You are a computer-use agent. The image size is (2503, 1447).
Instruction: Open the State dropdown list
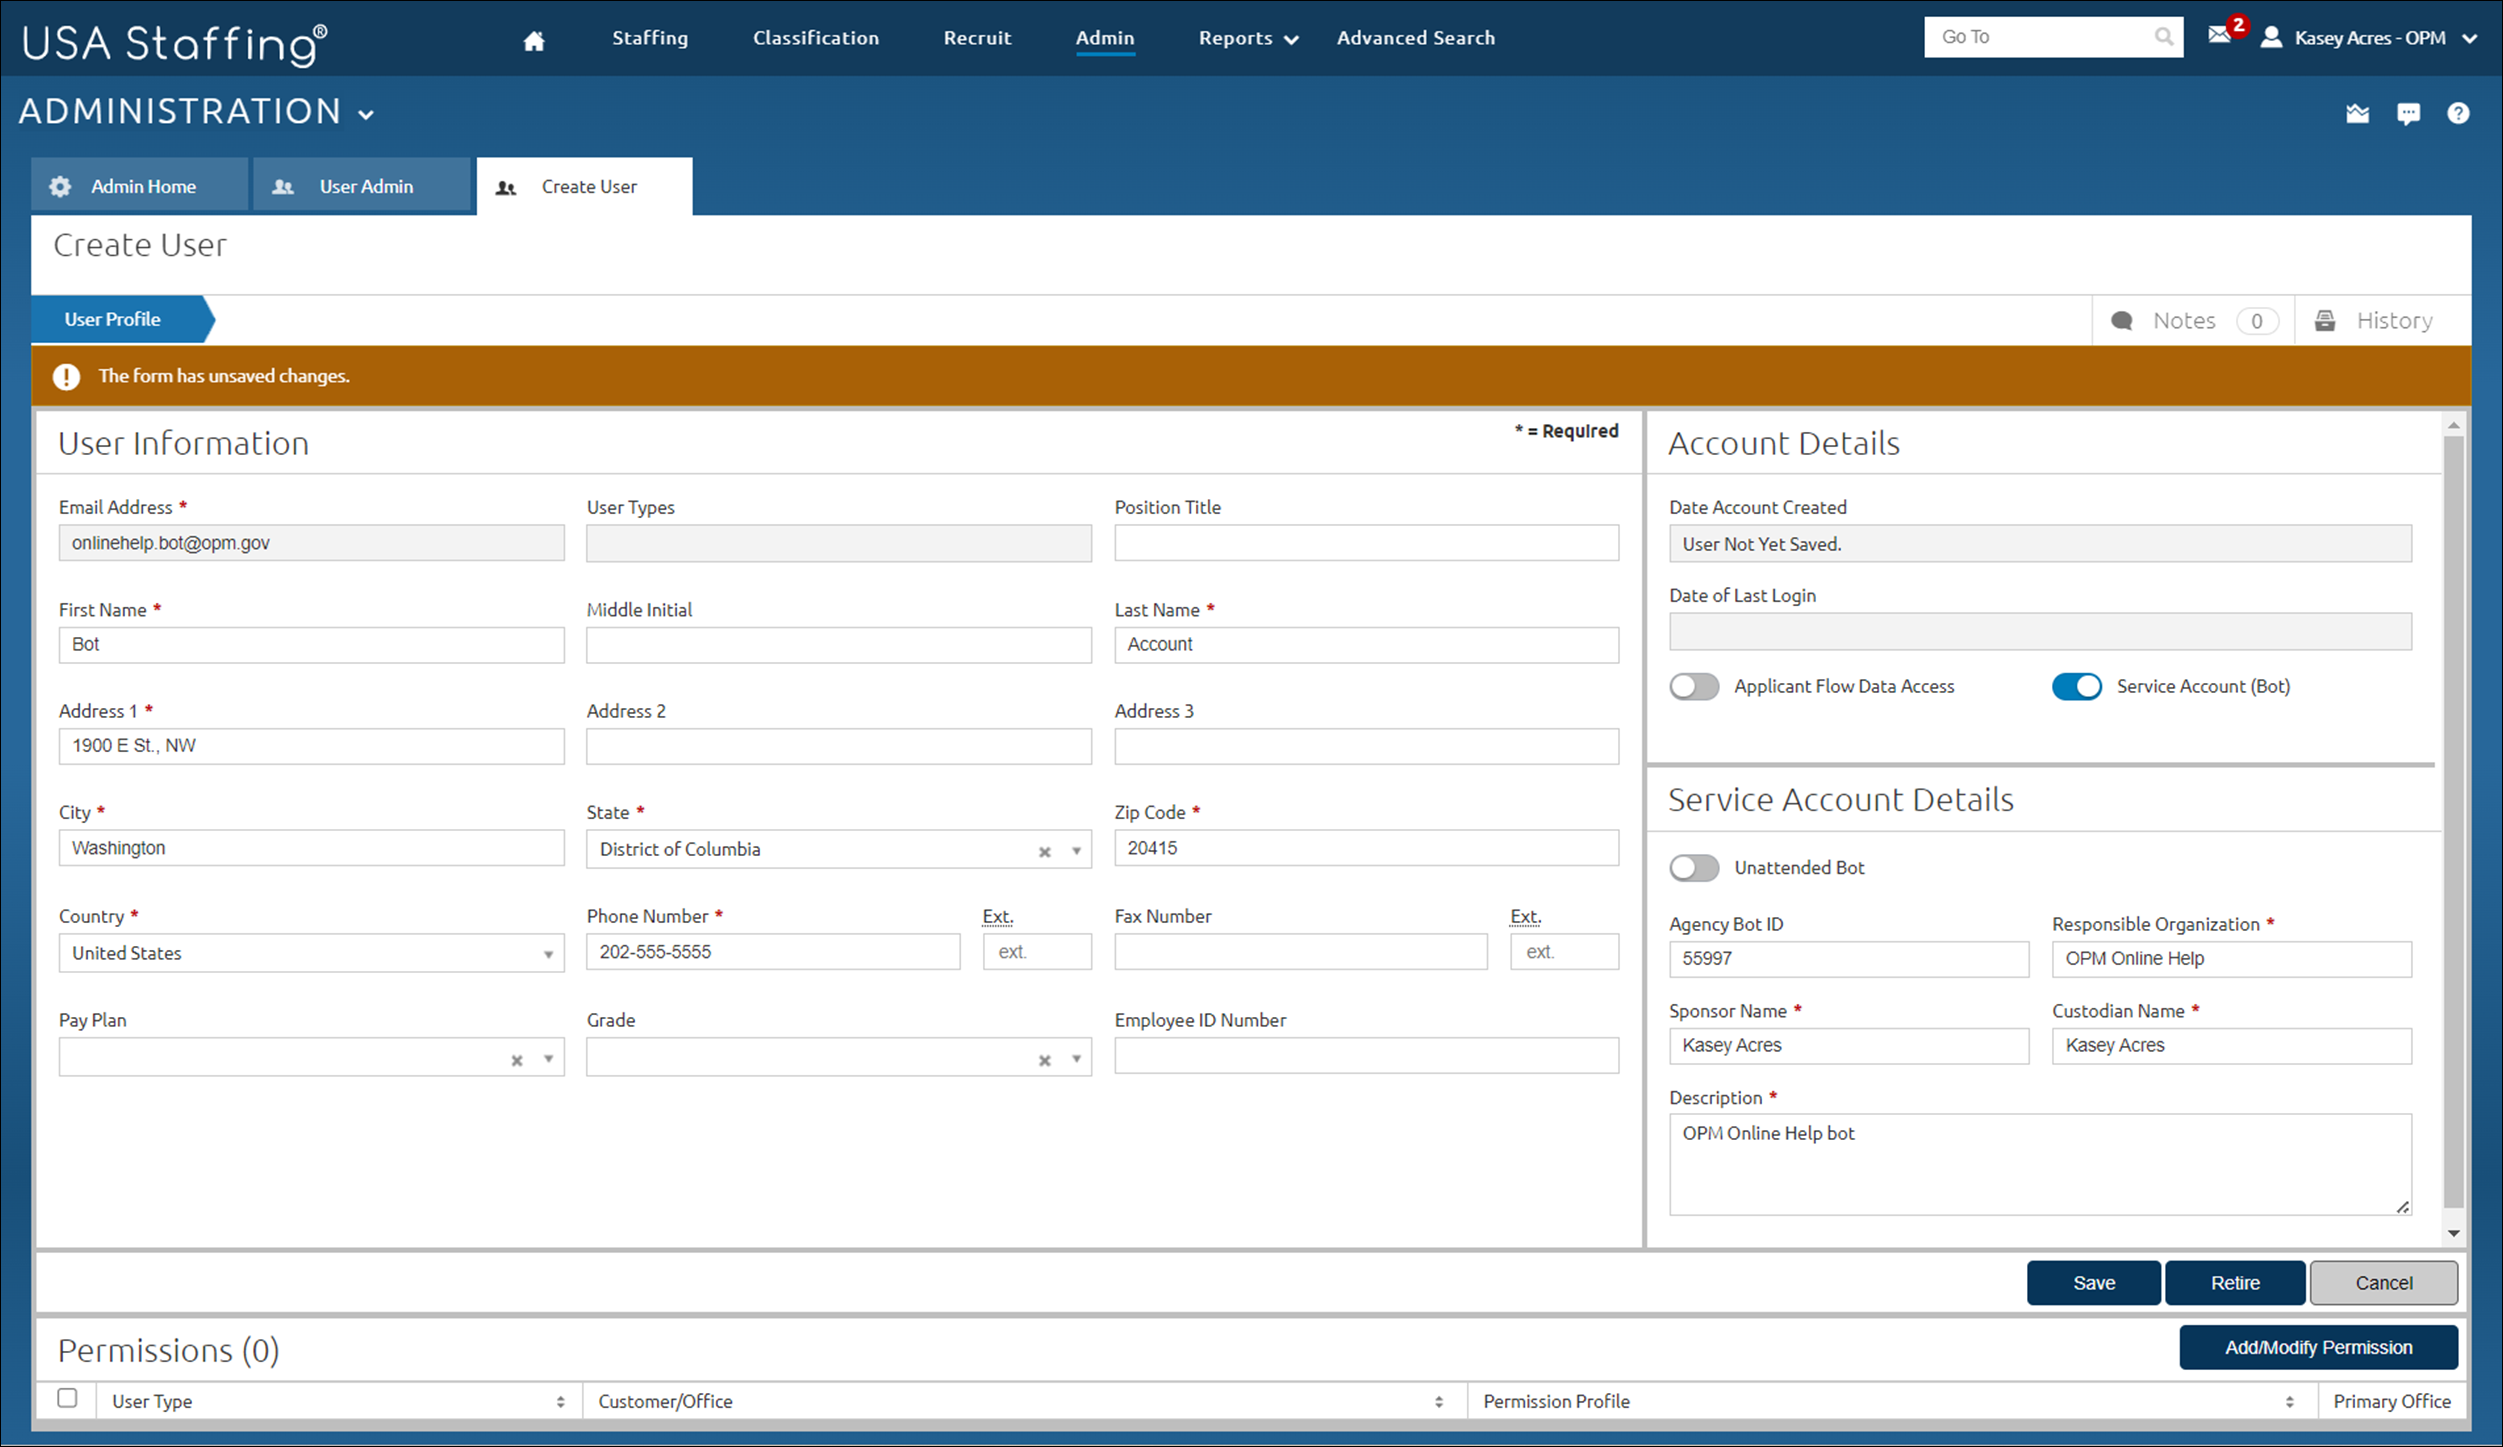coord(1077,851)
